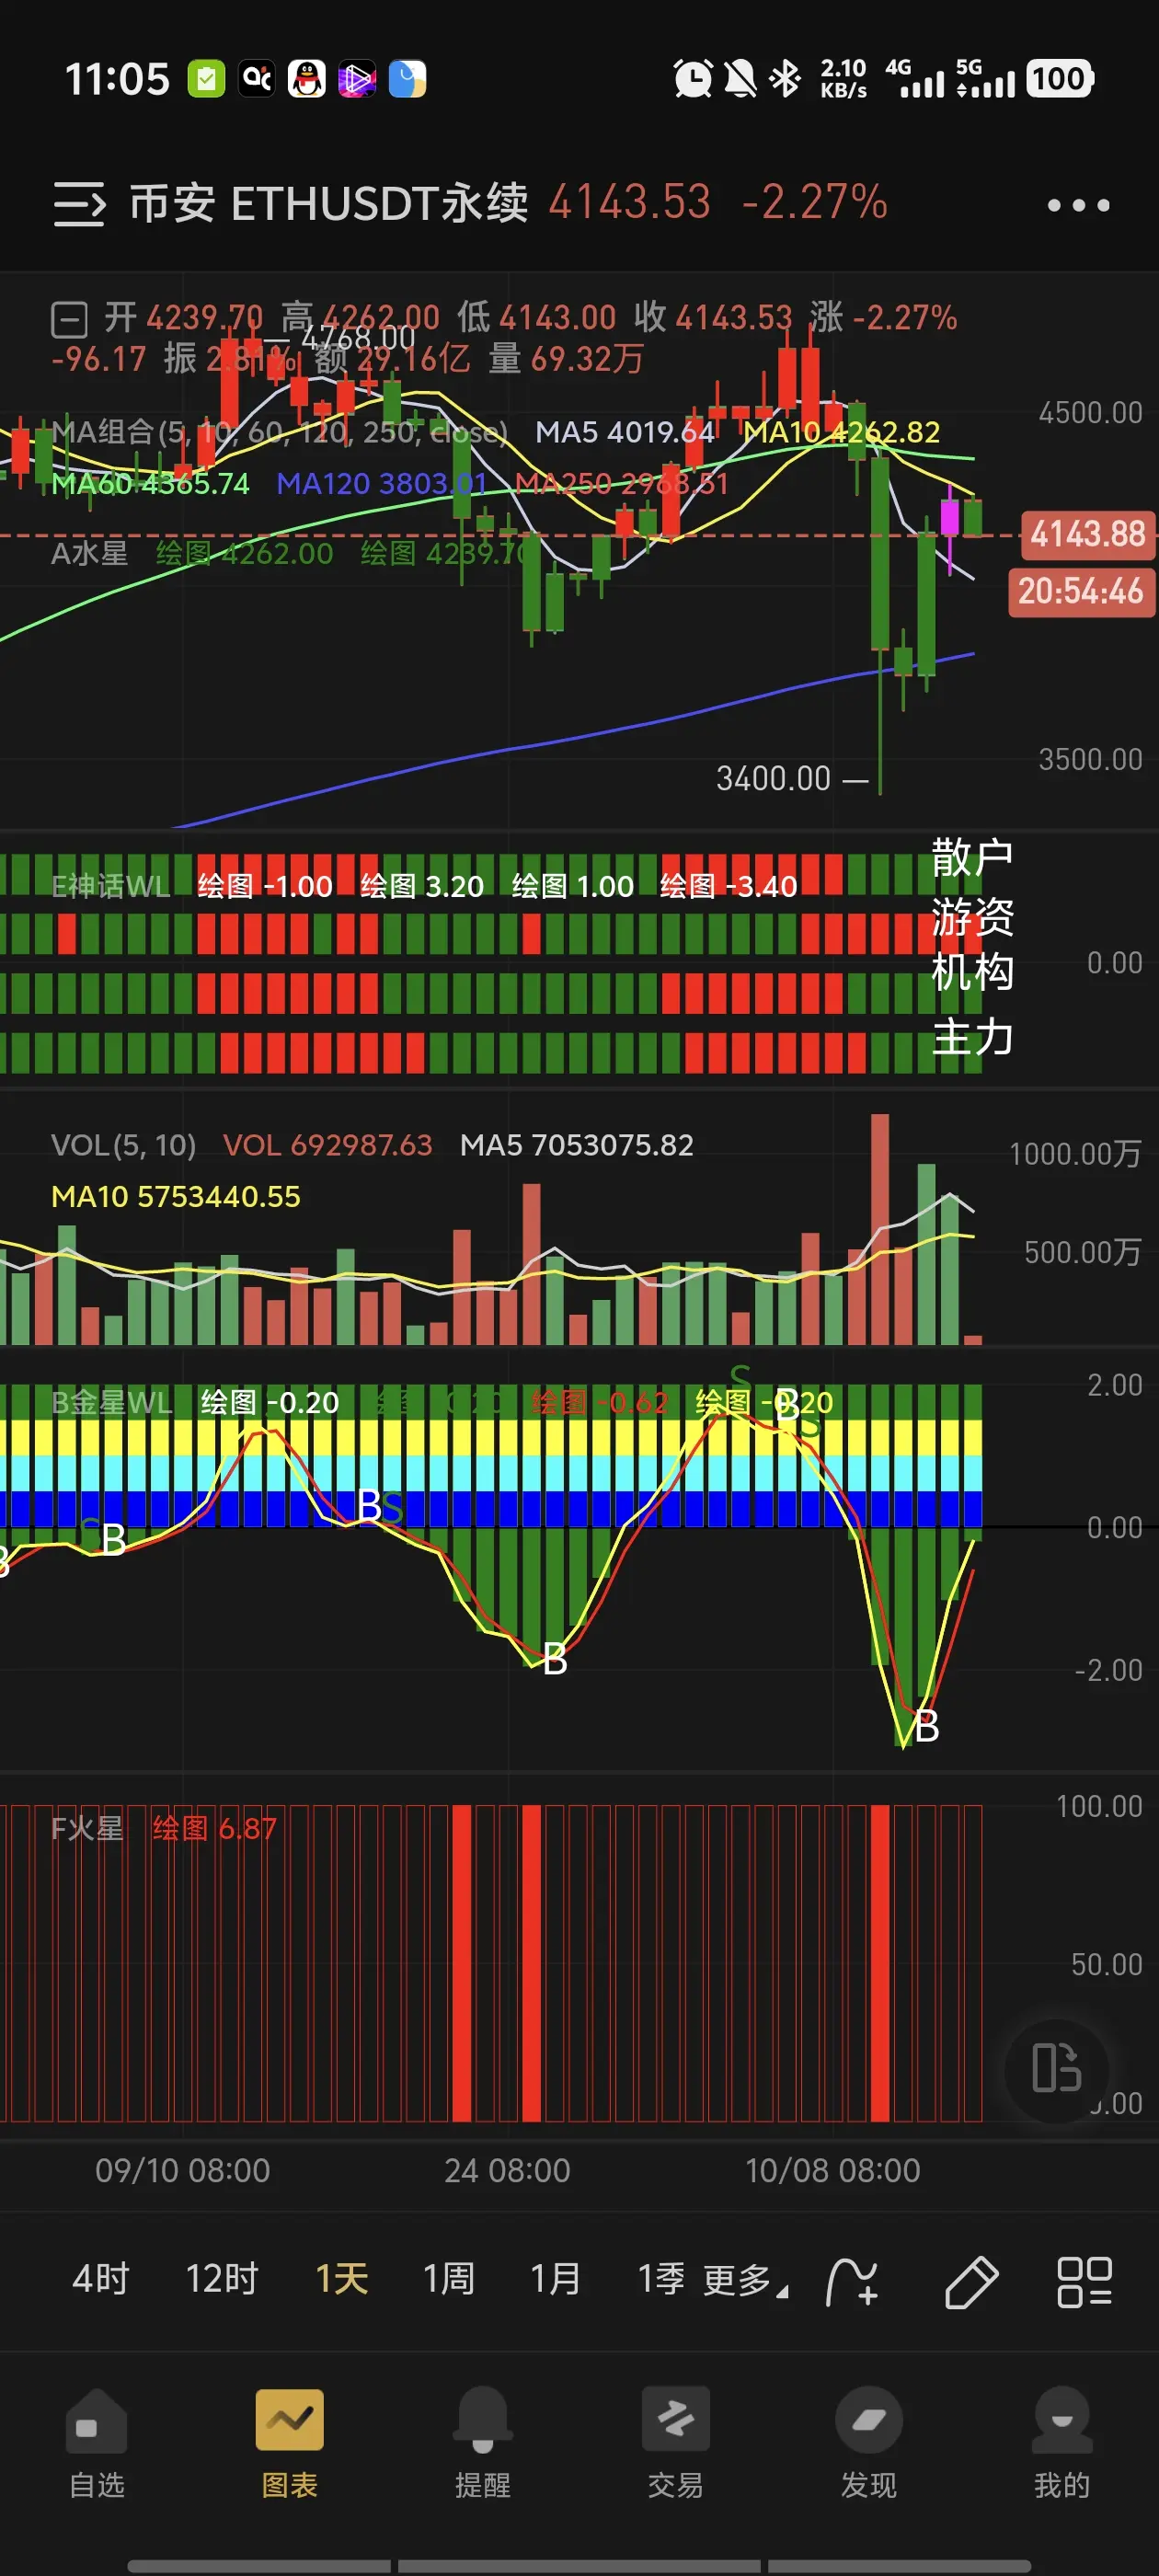The image size is (1159, 2576).
Task: Go to the 自选 watchlist tab
Action: pyautogui.click(x=97, y=2444)
